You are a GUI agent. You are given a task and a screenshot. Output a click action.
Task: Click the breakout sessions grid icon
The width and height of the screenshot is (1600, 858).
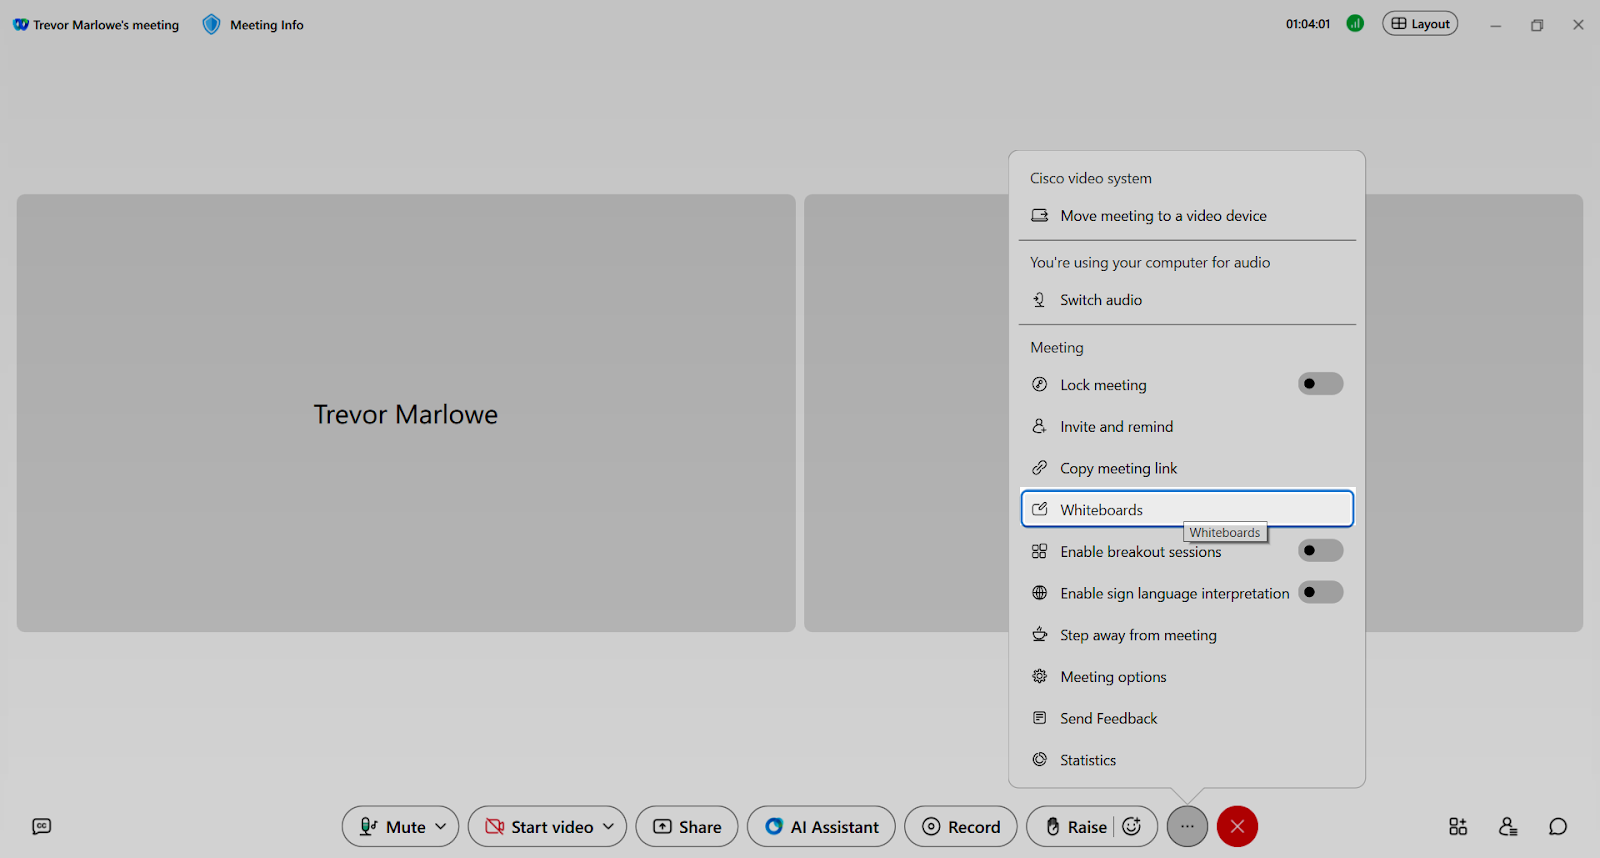point(1040,551)
